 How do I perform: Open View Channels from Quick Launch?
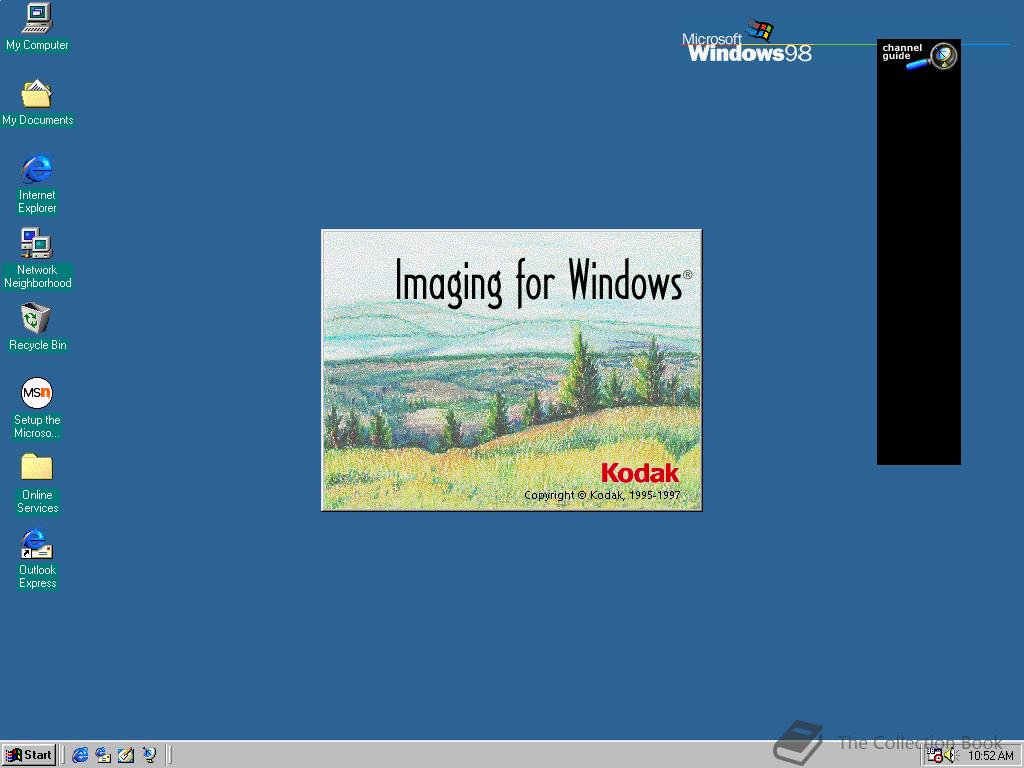pyautogui.click(x=150, y=755)
